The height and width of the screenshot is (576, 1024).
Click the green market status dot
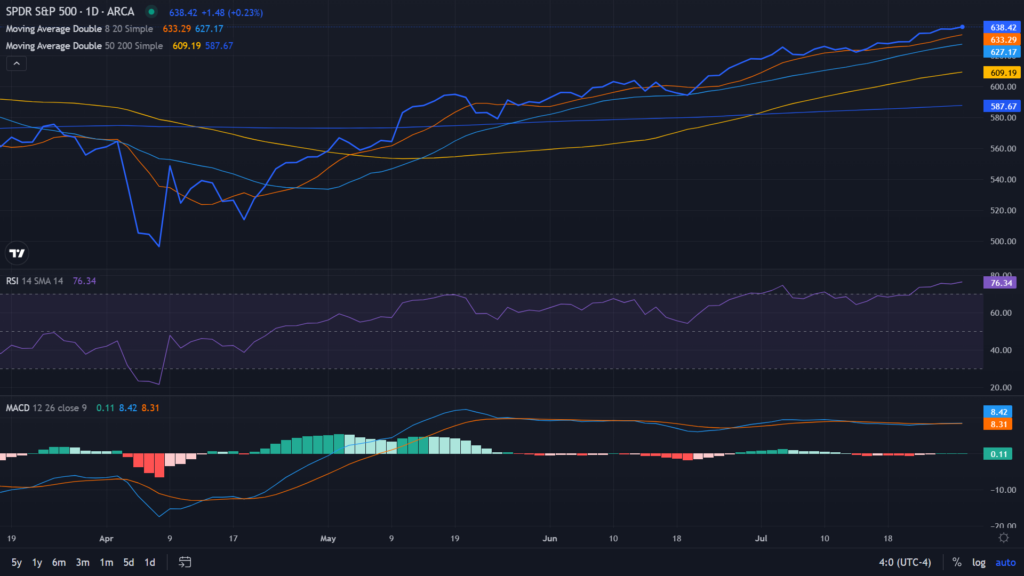152,12
